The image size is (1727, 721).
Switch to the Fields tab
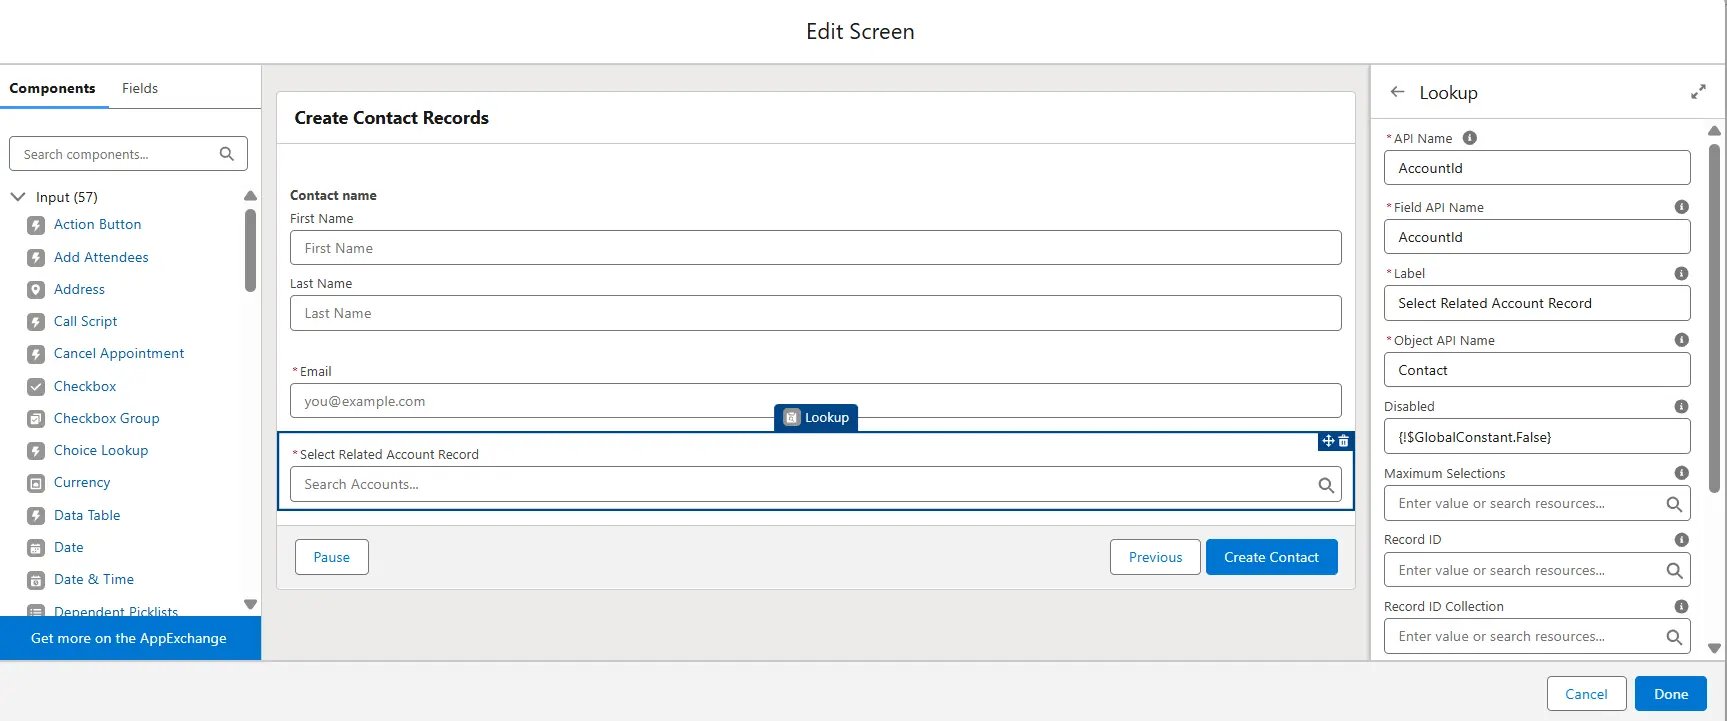point(140,88)
